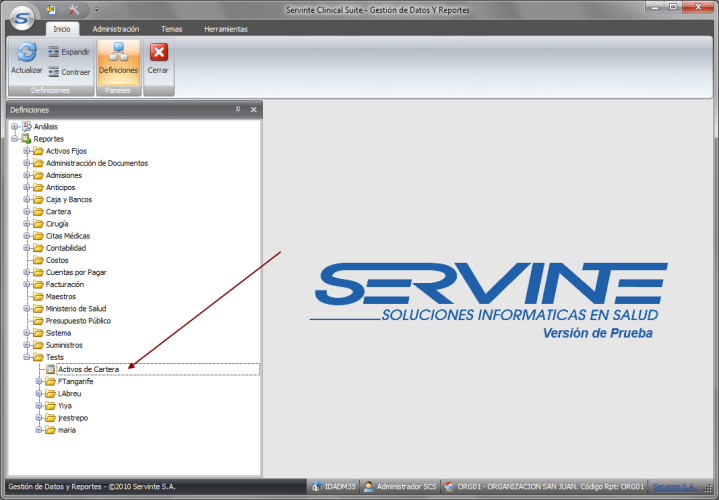The height and width of the screenshot is (500, 719).
Task: Select the Activos de Cartera report
Action: click(88, 369)
